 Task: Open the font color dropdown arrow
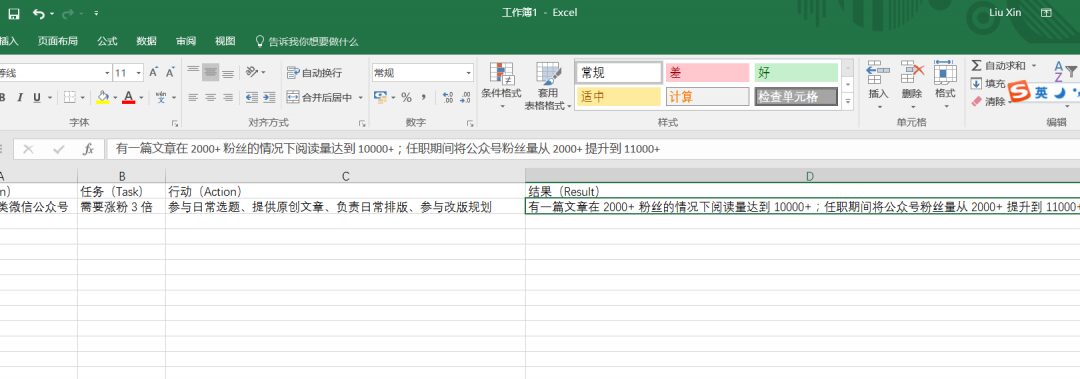[141, 98]
